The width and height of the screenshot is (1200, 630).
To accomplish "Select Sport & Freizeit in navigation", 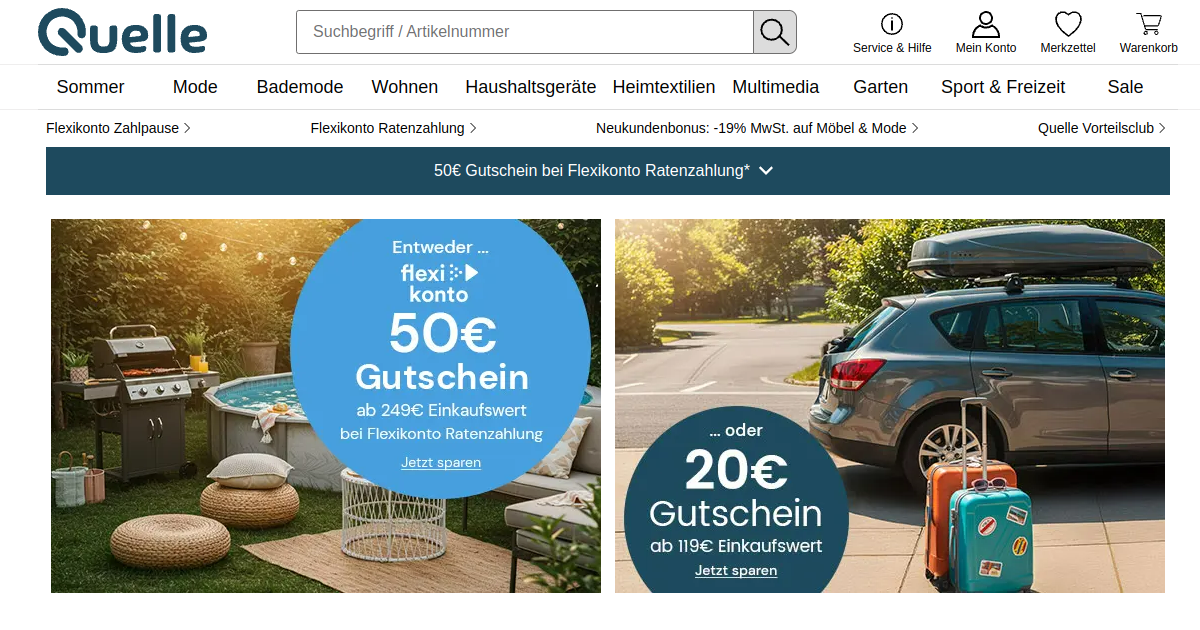I will point(1003,87).
